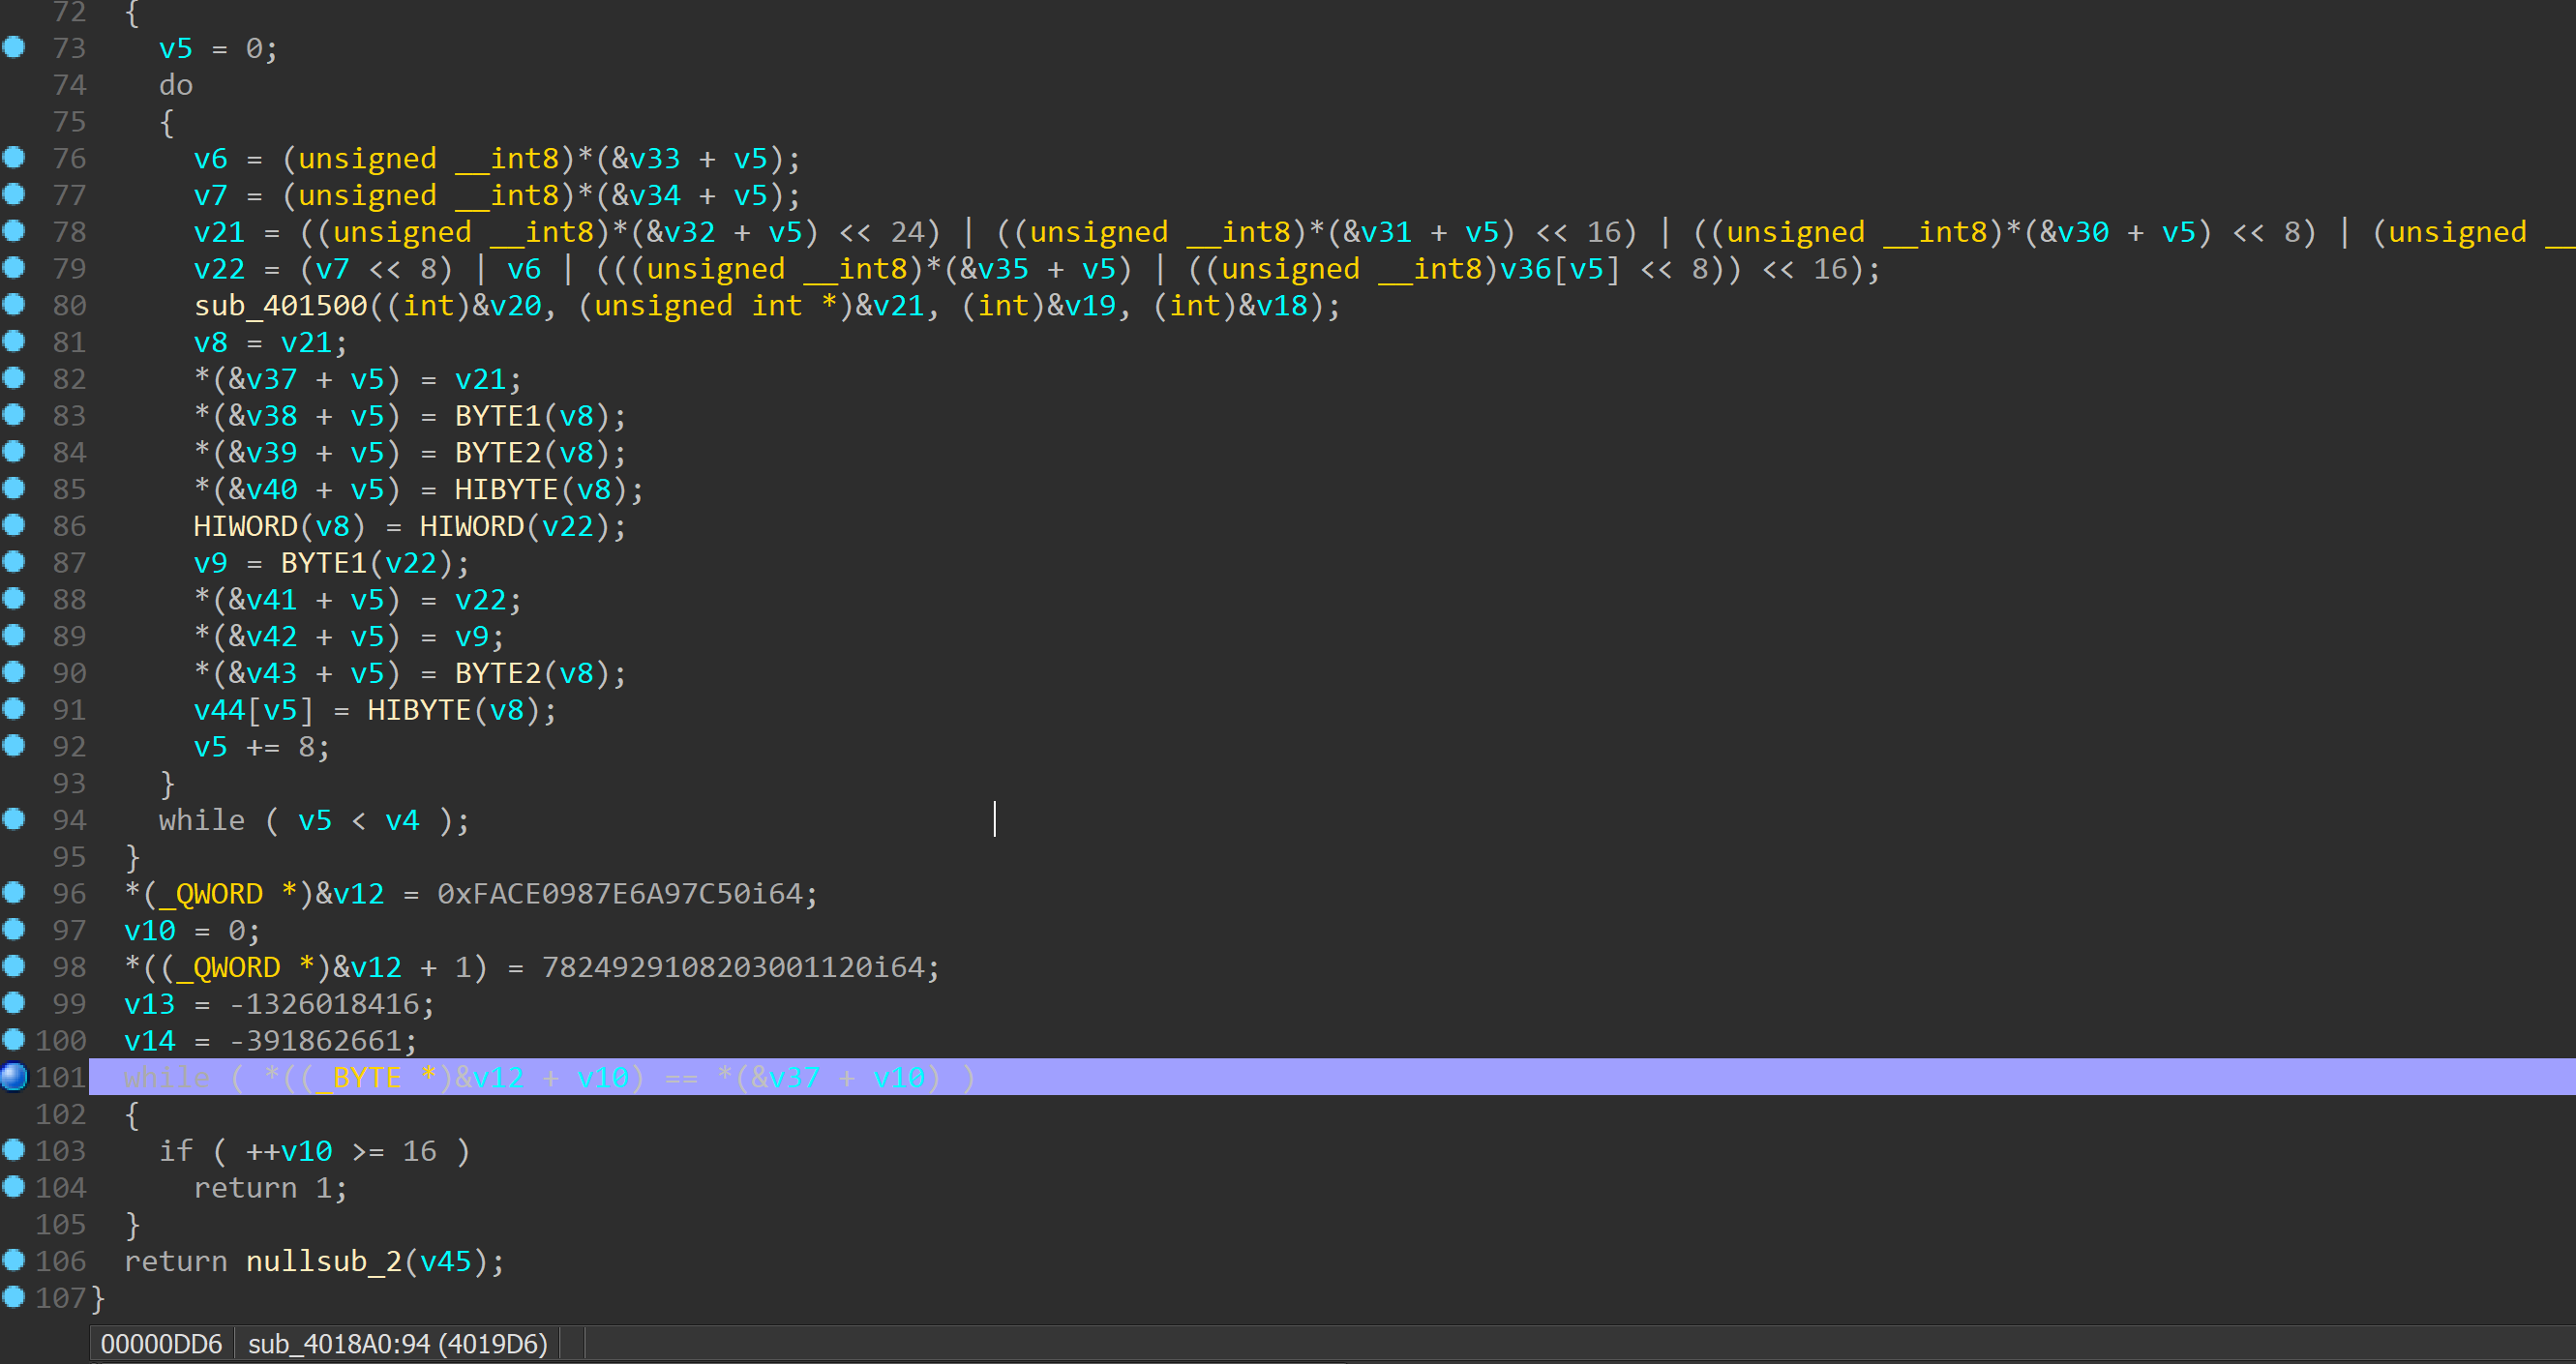Click the breakpoint dot next to line 96

click(14, 892)
